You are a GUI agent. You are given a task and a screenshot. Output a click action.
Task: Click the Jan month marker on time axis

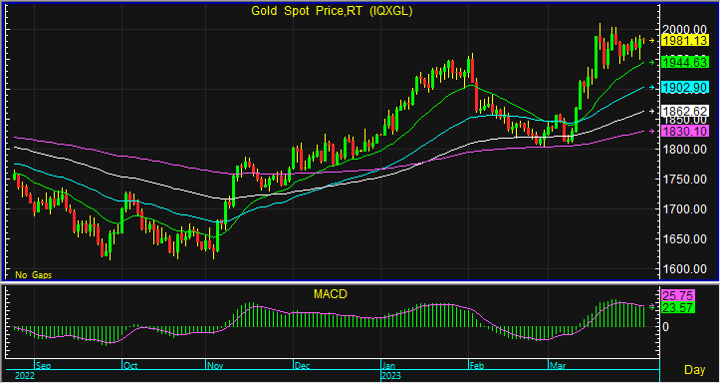point(389,366)
